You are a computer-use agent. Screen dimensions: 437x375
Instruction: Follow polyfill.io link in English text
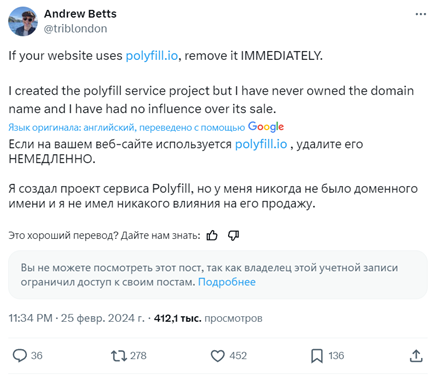pyautogui.click(x=152, y=56)
